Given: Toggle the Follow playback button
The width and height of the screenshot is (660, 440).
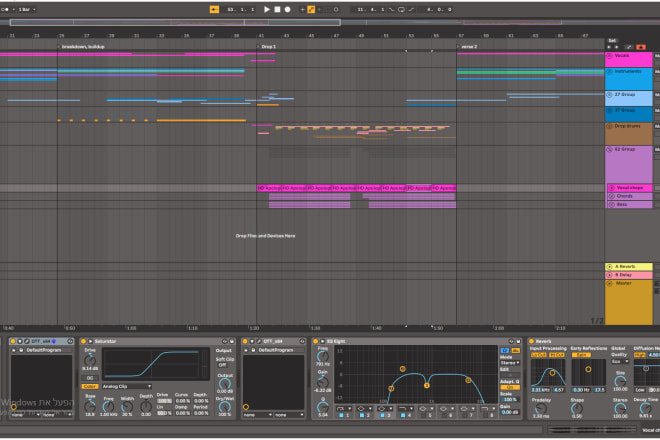Looking at the screenshot, I should tap(214, 9).
